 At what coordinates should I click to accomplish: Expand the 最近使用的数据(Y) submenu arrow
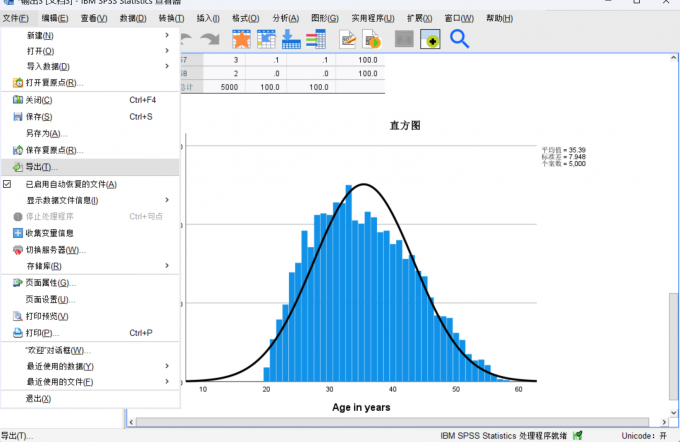(167, 366)
